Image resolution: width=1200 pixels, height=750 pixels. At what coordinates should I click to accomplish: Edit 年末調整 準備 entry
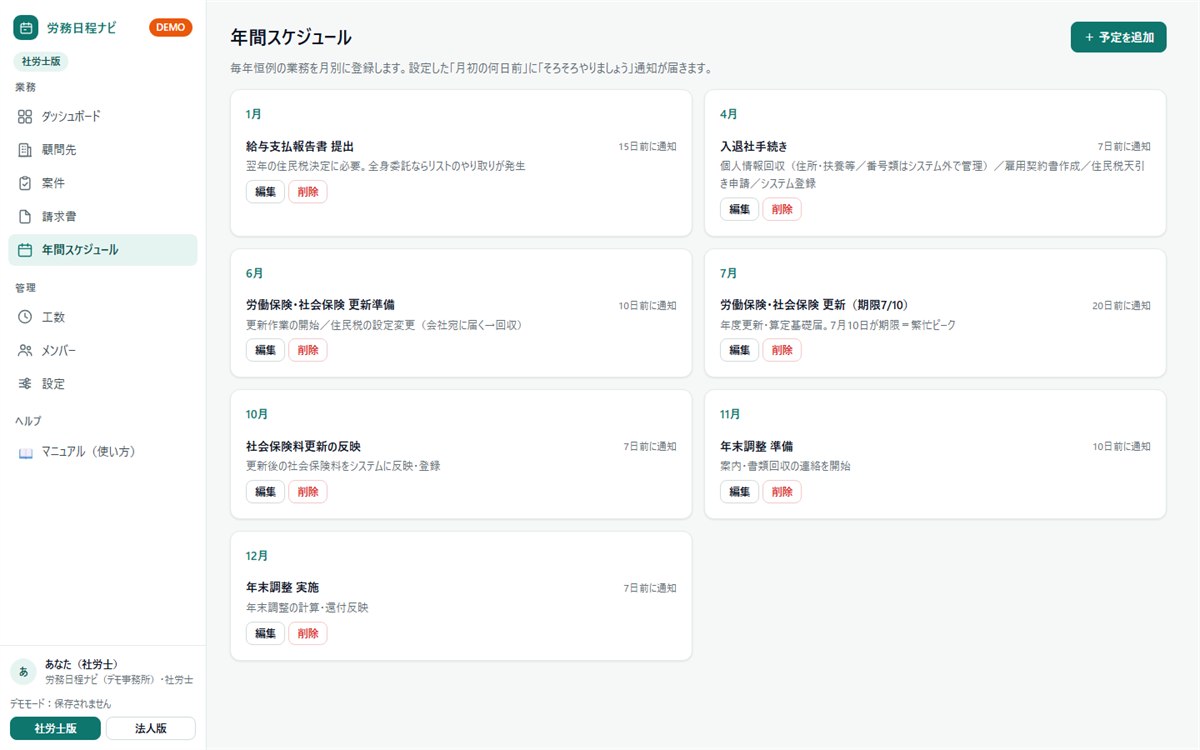point(739,491)
